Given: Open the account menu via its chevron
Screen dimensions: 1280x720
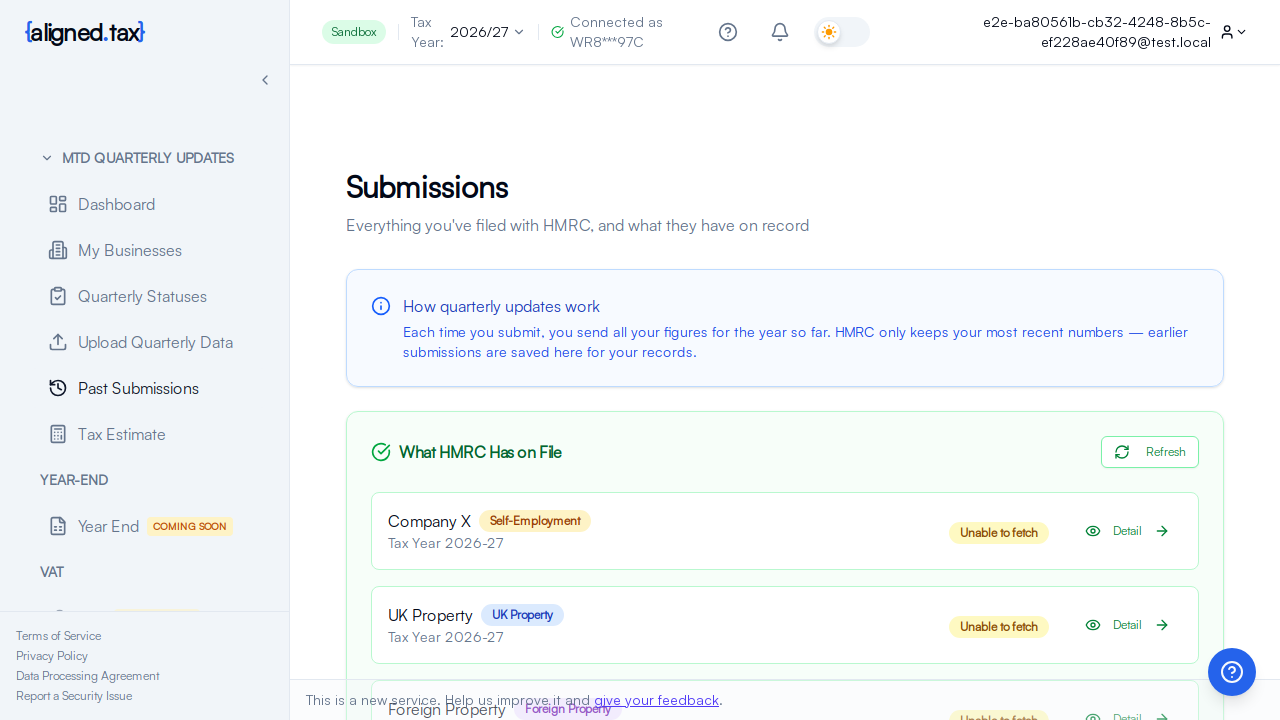Looking at the screenshot, I should 1241,32.
